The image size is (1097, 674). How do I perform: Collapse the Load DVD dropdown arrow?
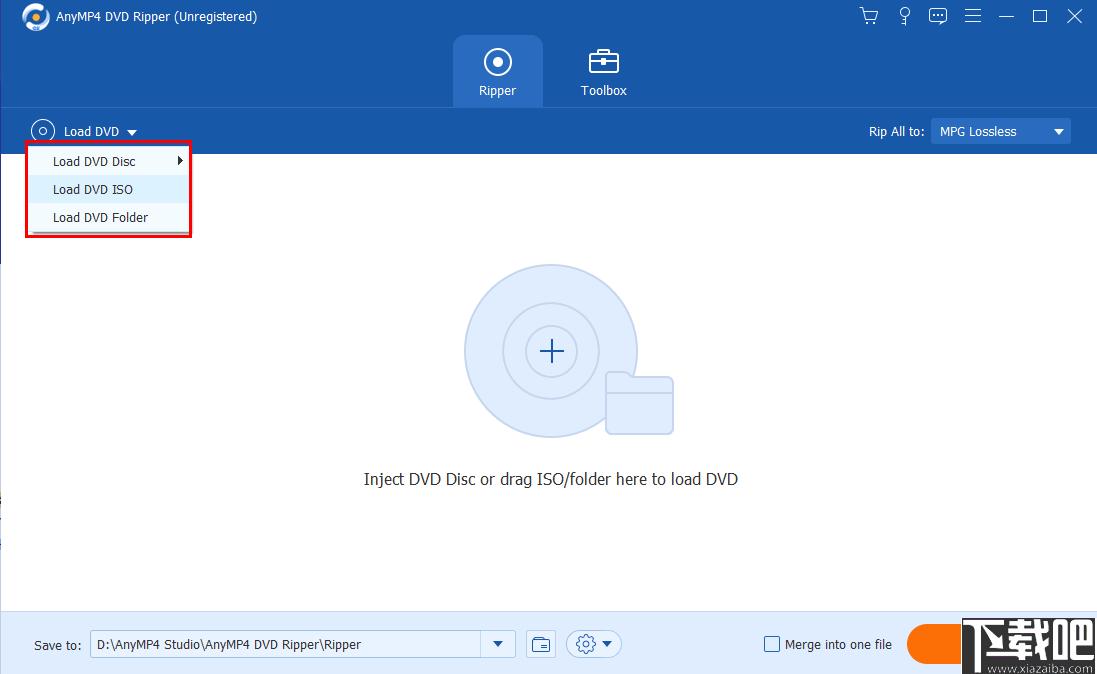point(132,132)
